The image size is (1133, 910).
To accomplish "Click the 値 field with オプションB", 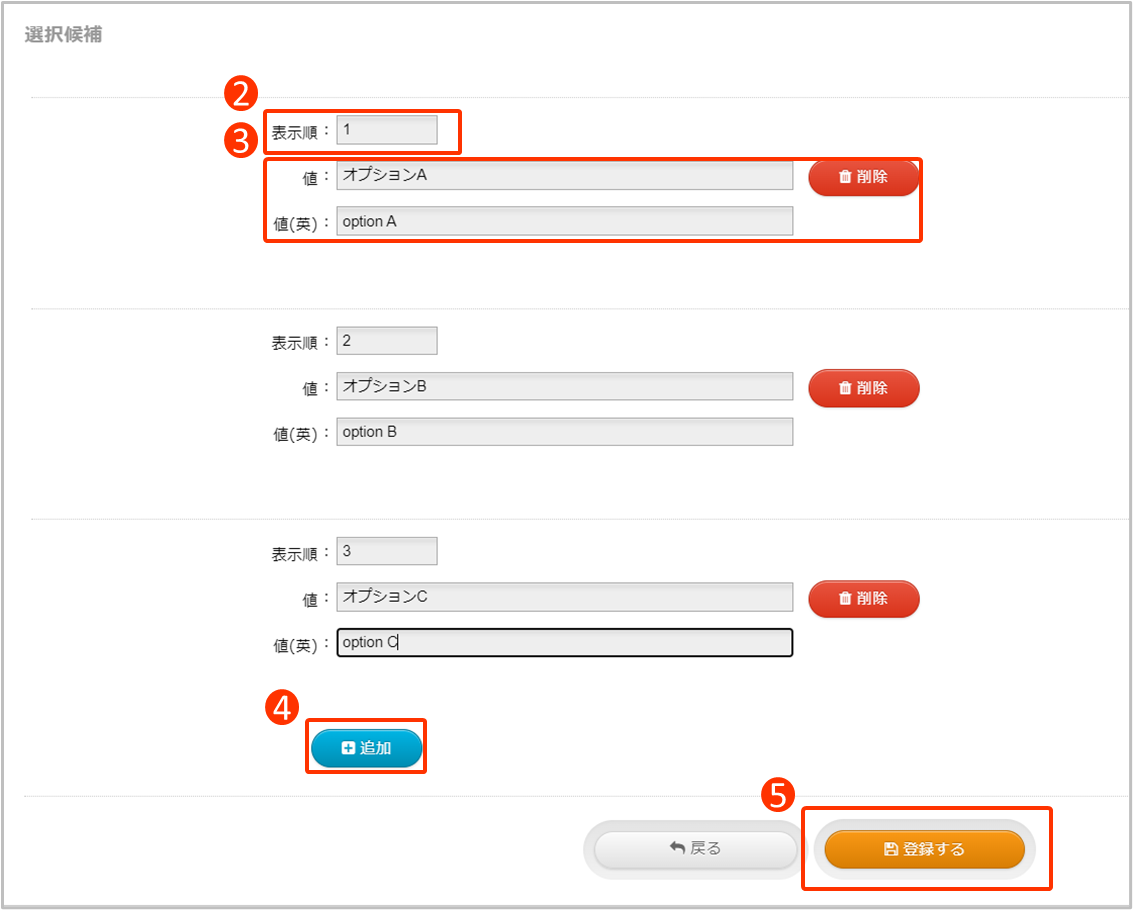I will (564, 386).
